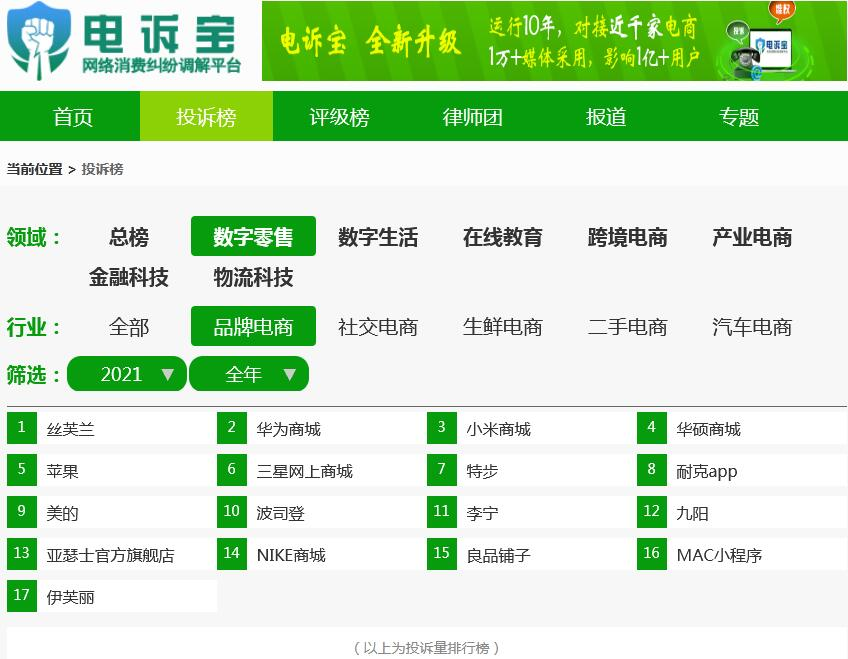Image resolution: width=848 pixels, height=659 pixels.
Task: Open the 伊芙丽 ranking entry
Action: point(112,596)
